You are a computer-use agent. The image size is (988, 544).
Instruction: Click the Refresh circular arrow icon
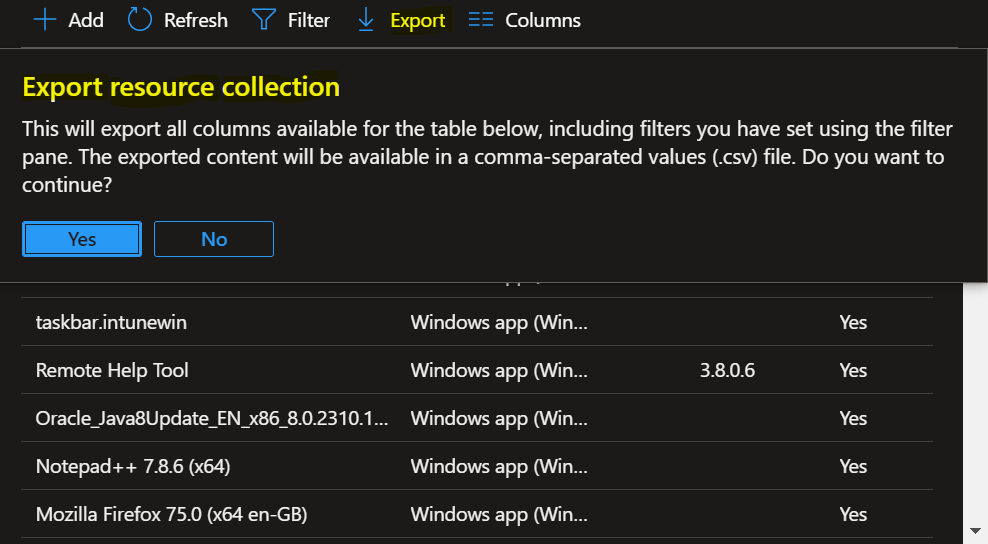tap(140, 20)
